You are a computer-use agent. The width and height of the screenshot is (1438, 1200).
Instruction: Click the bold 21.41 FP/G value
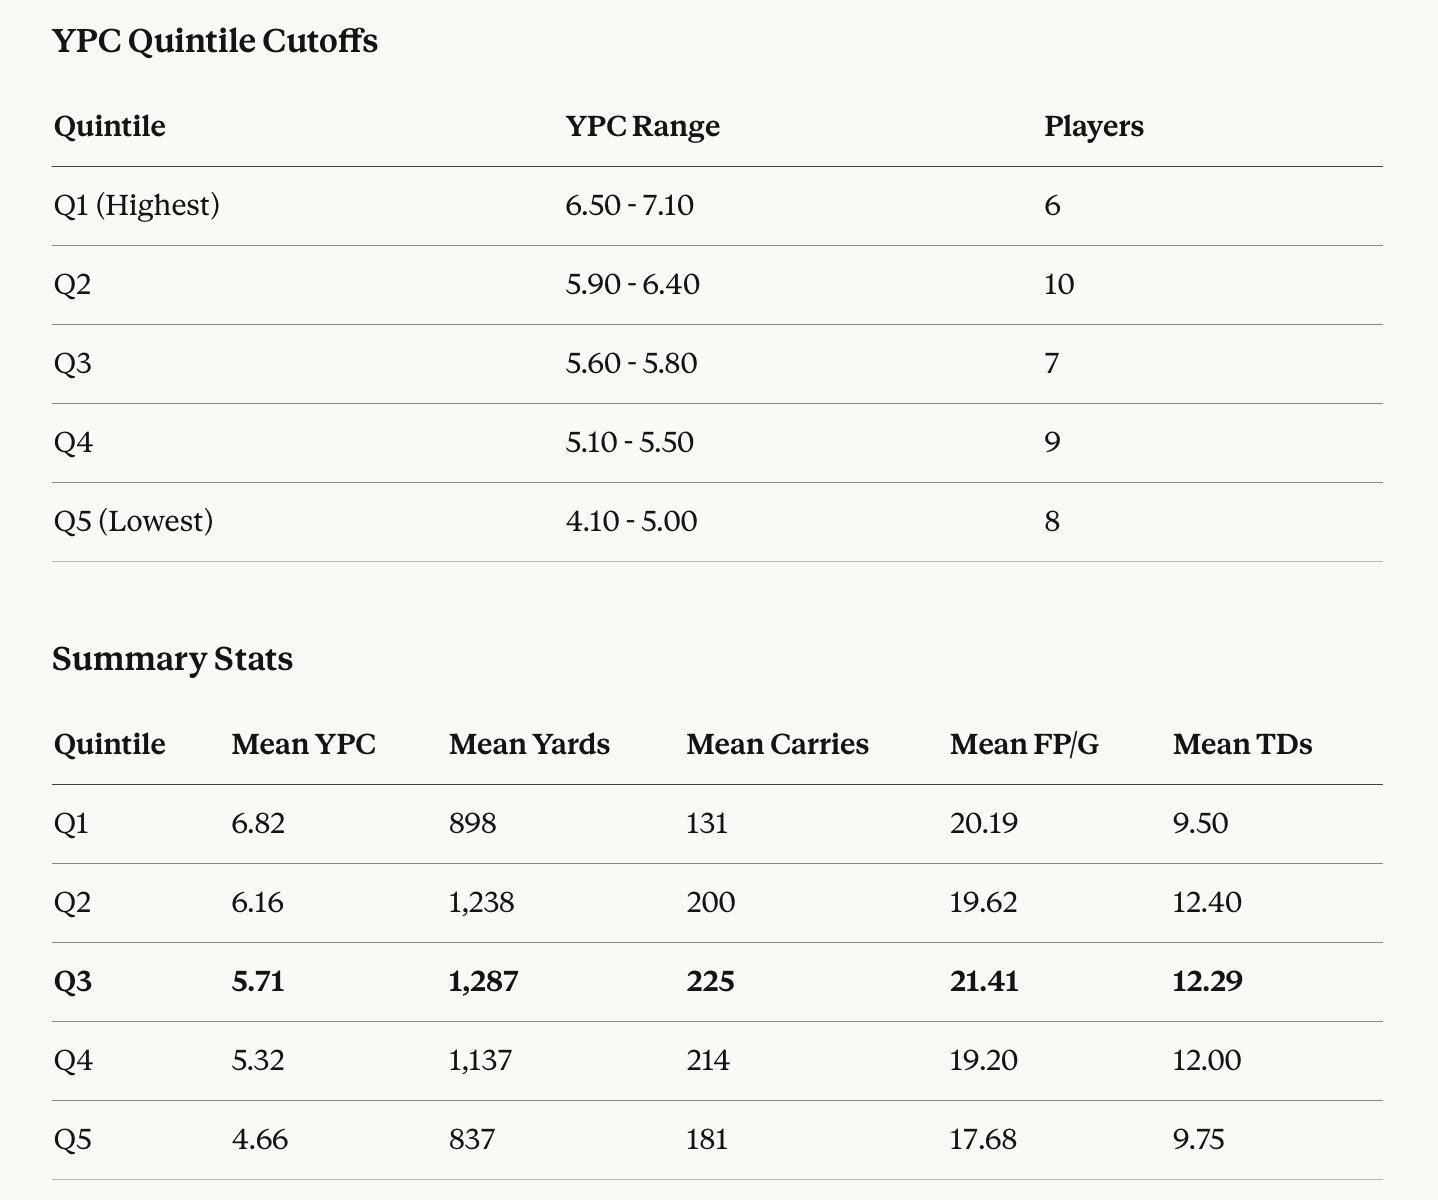pyautogui.click(x=984, y=981)
